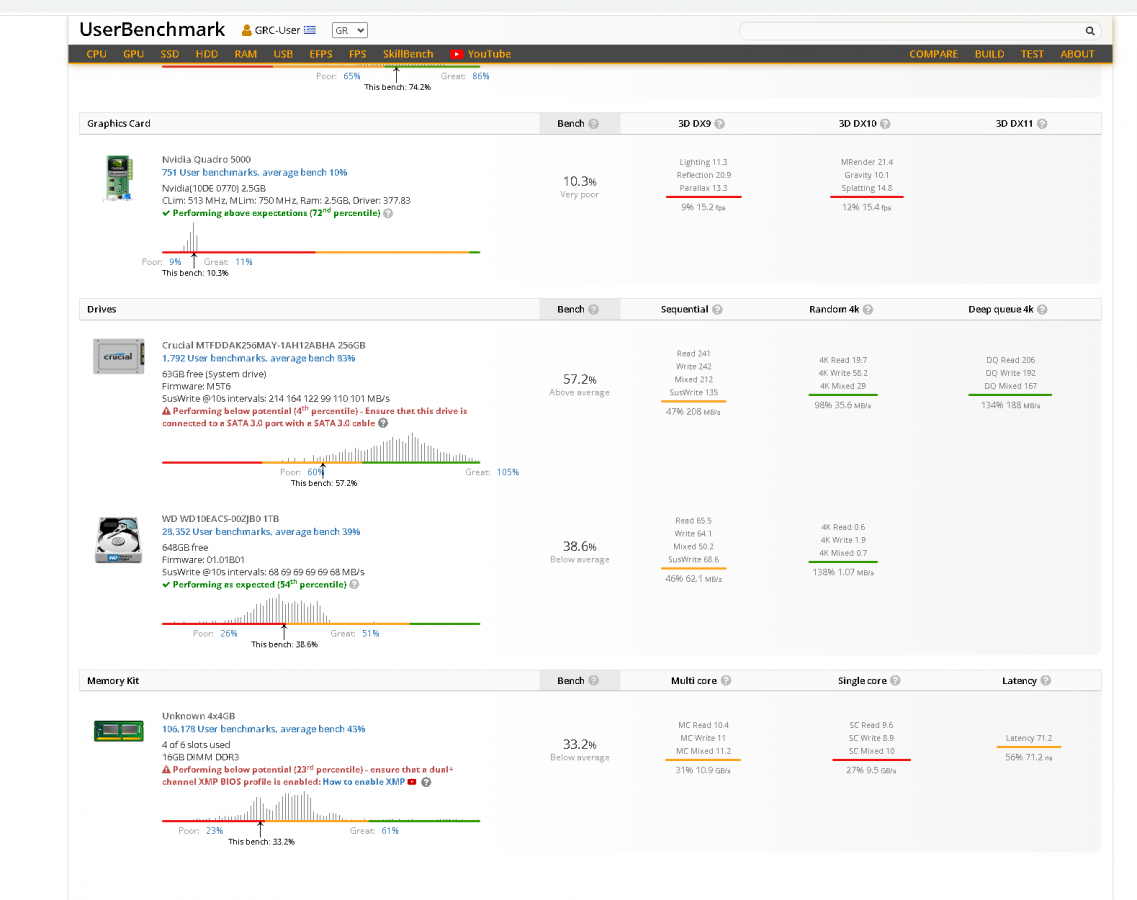
Task: Open the GR country dropdown
Action: tap(349, 30)
